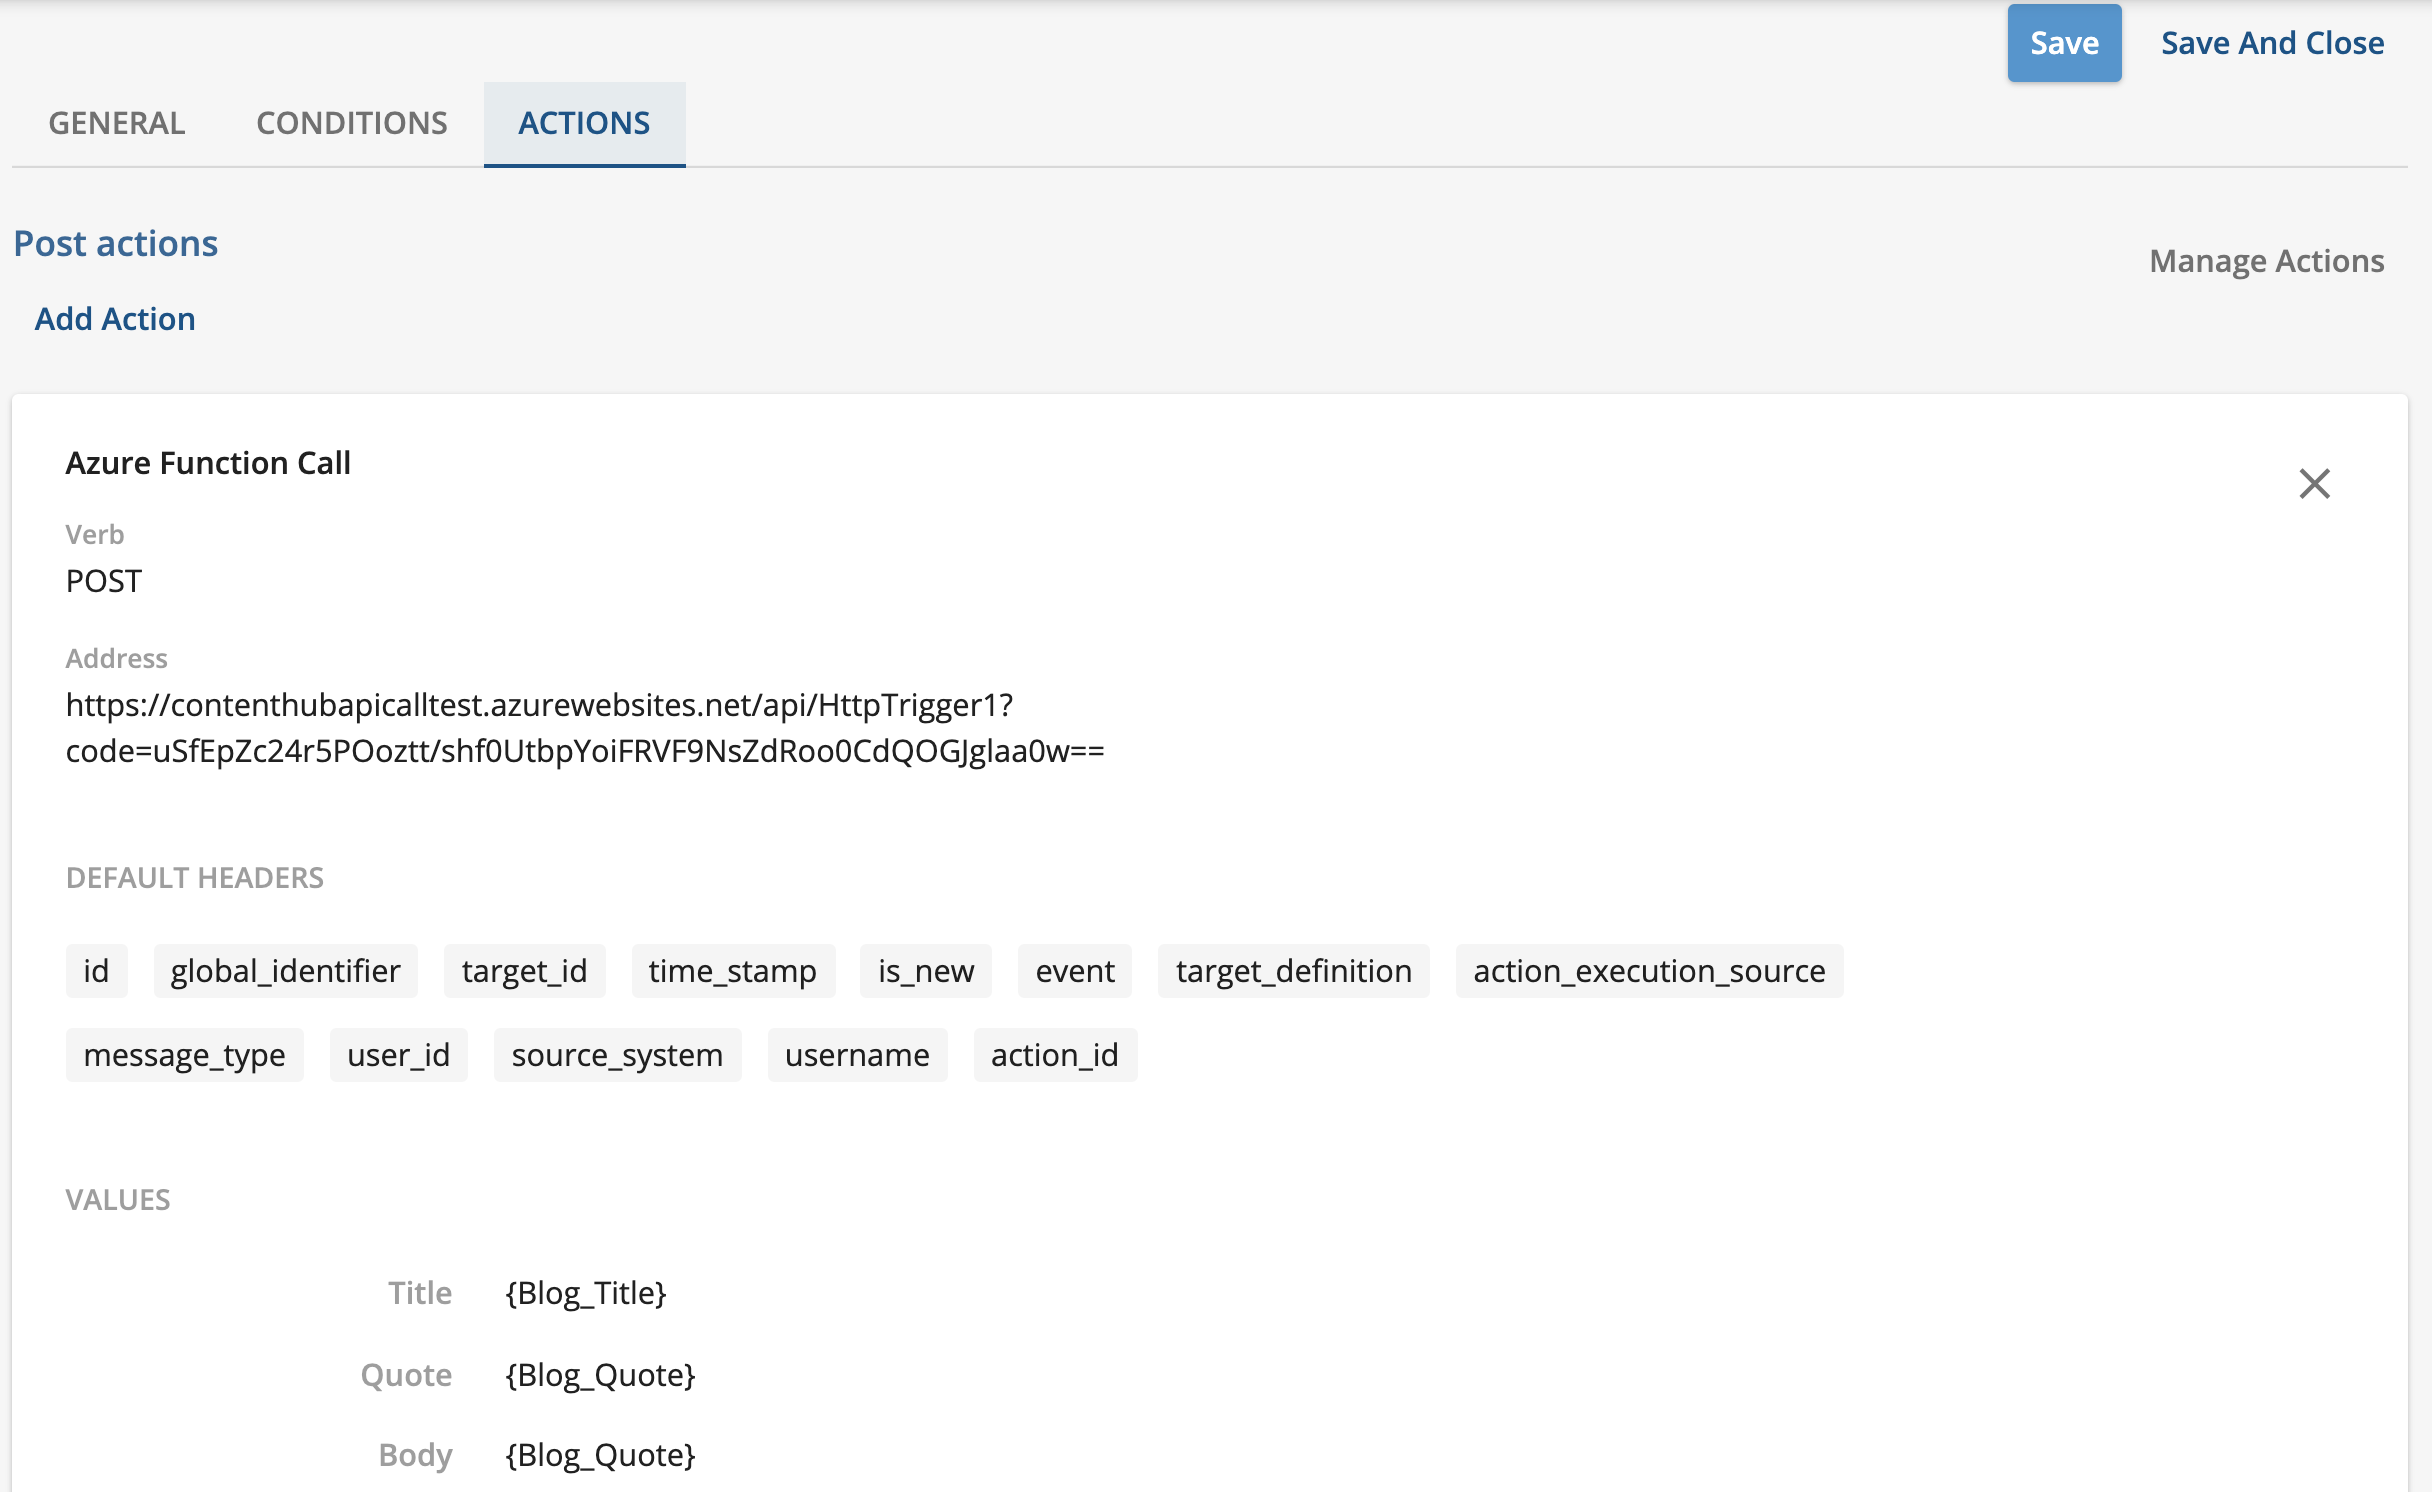Click the global_identifier header tag
The height and width of the screenshot is (1492, 2432).
(285, 971)
